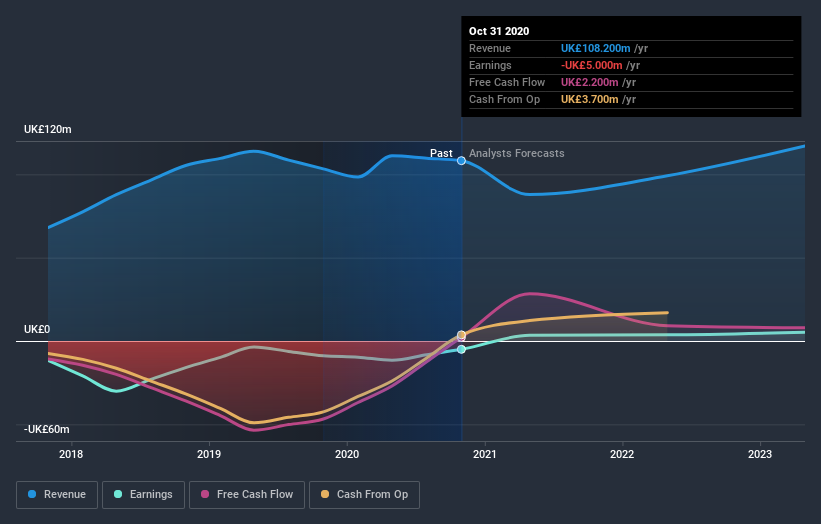Select the Revenue data point marker on the chart
Screen dimensions: 821x524
461,161
